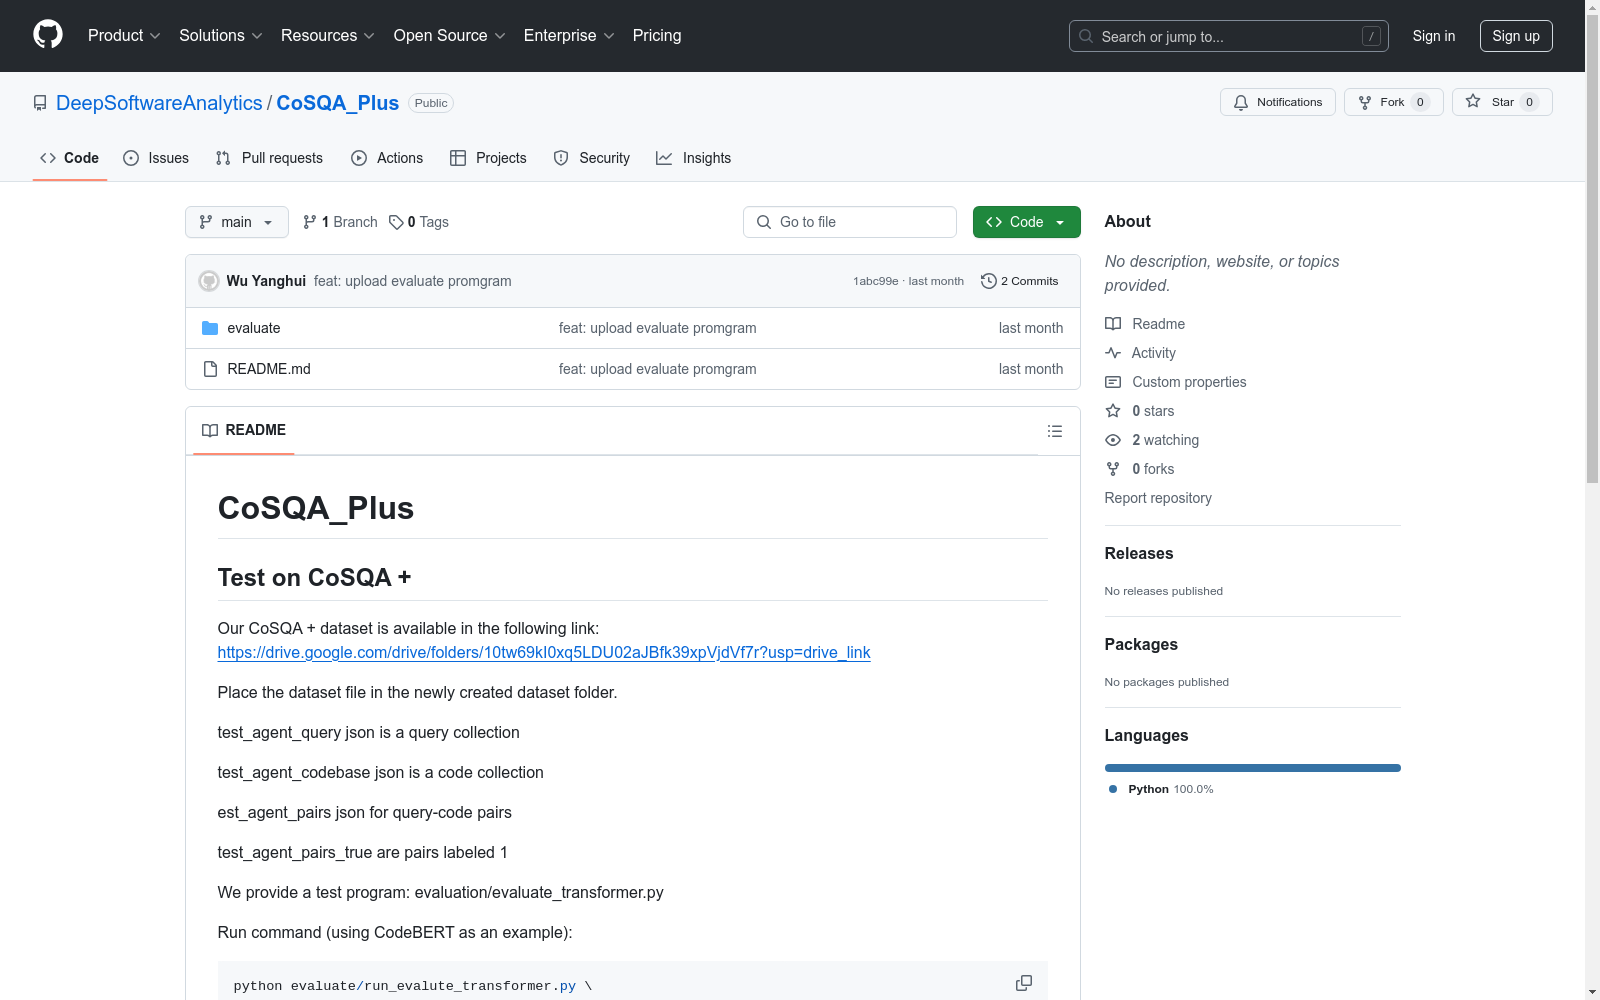1600x1000 pixels.
Task: Expand the Solutions menu
Action: [220, 35]
